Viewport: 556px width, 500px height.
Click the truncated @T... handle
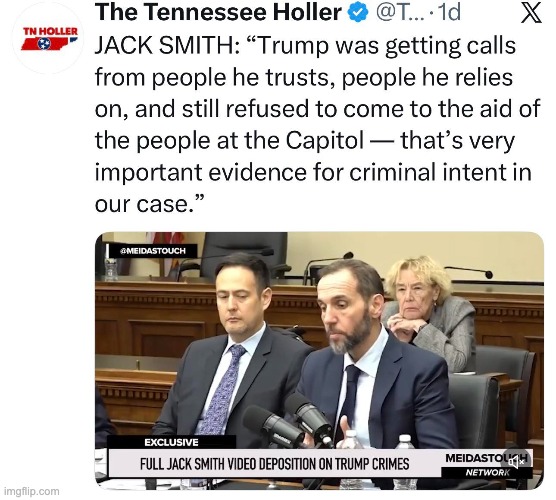point(400,13)
